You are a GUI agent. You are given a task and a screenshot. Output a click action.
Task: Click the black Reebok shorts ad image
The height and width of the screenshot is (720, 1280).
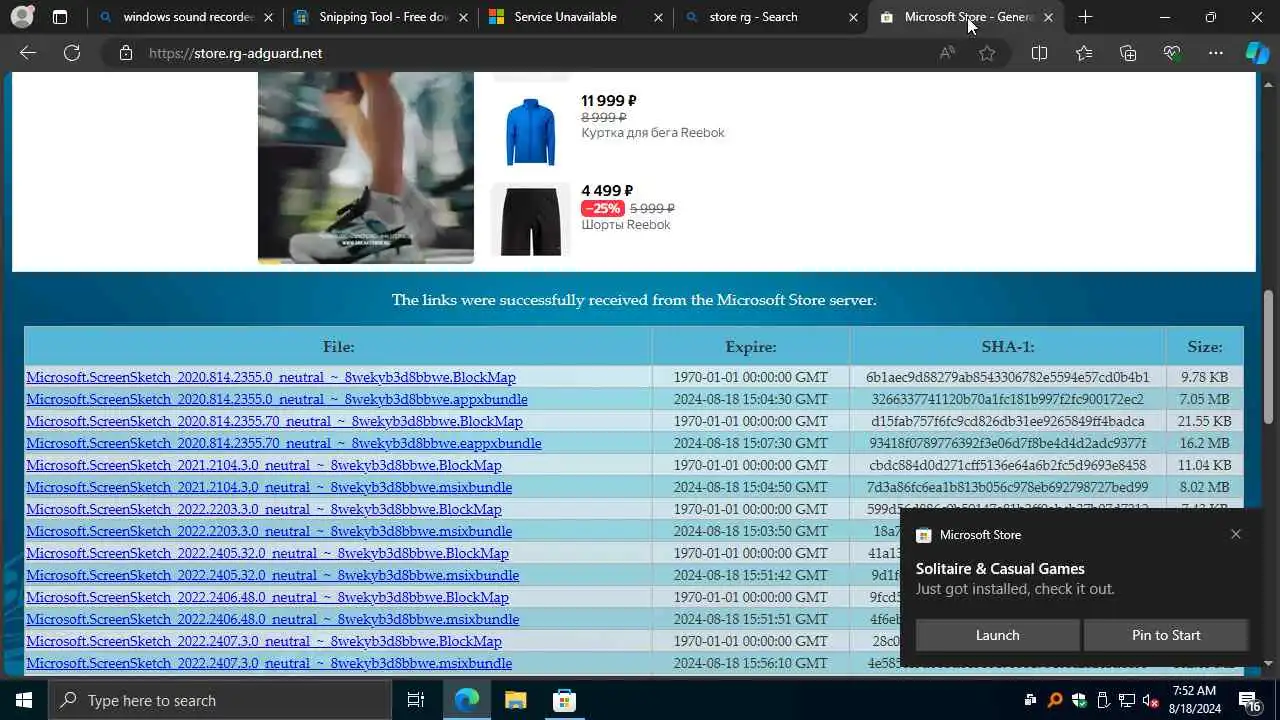click(x=530, y=220)
